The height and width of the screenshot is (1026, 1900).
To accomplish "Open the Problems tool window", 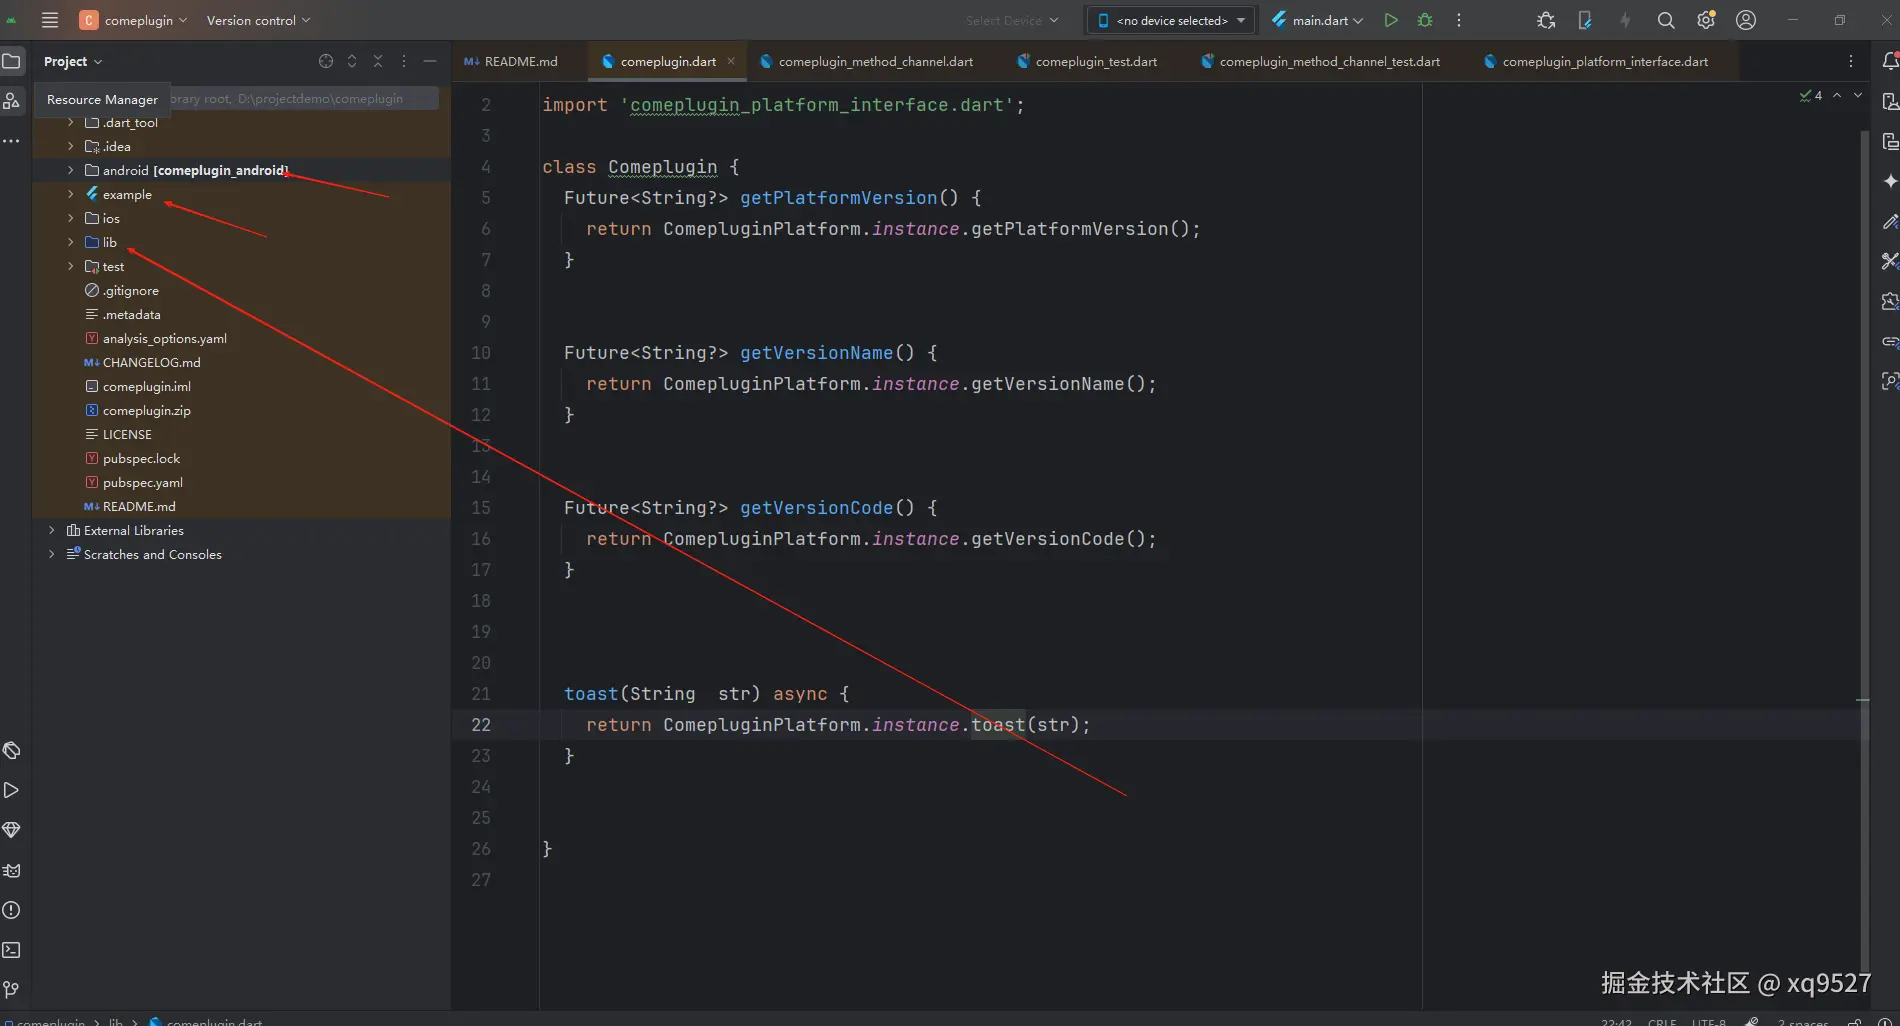I will click(x=12, y=910).
